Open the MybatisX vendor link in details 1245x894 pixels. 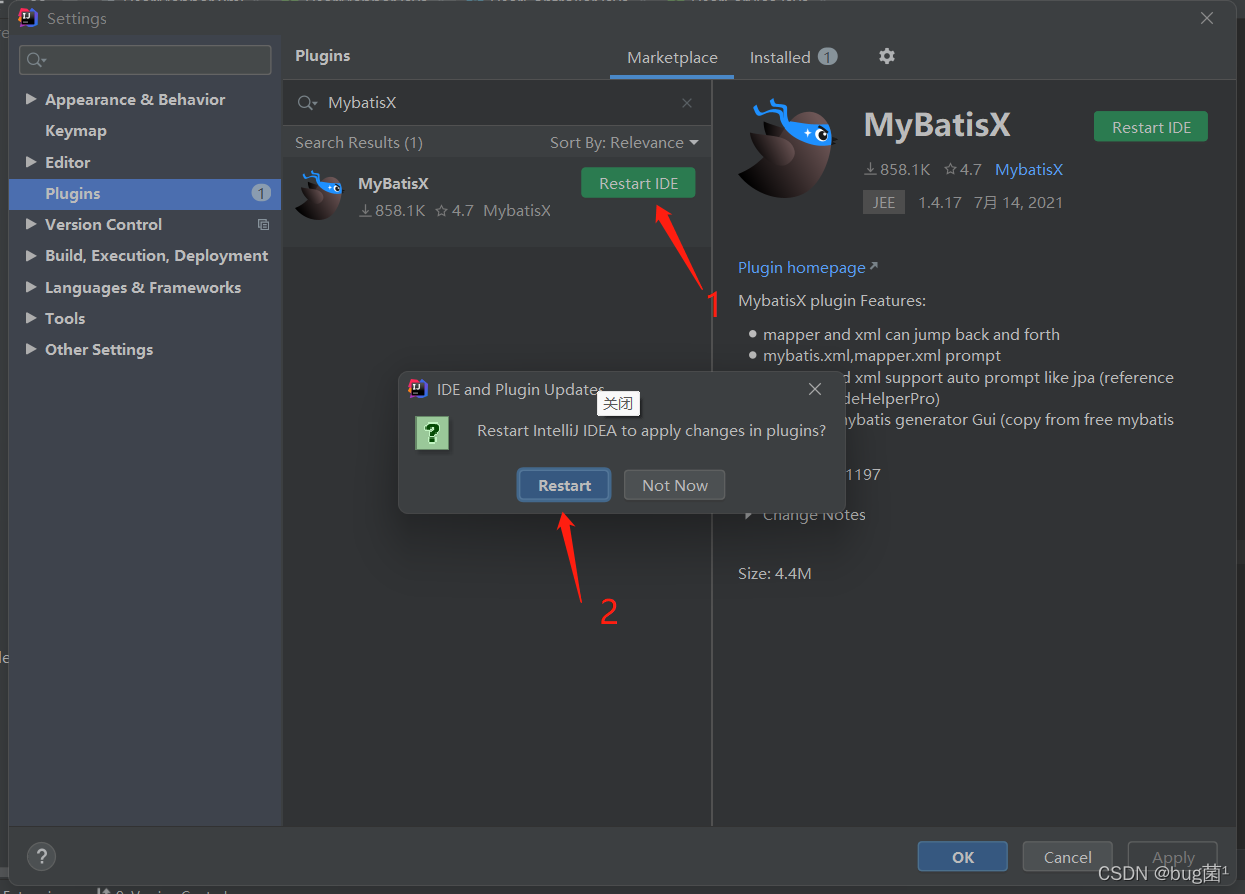(x=1029, y=170)
